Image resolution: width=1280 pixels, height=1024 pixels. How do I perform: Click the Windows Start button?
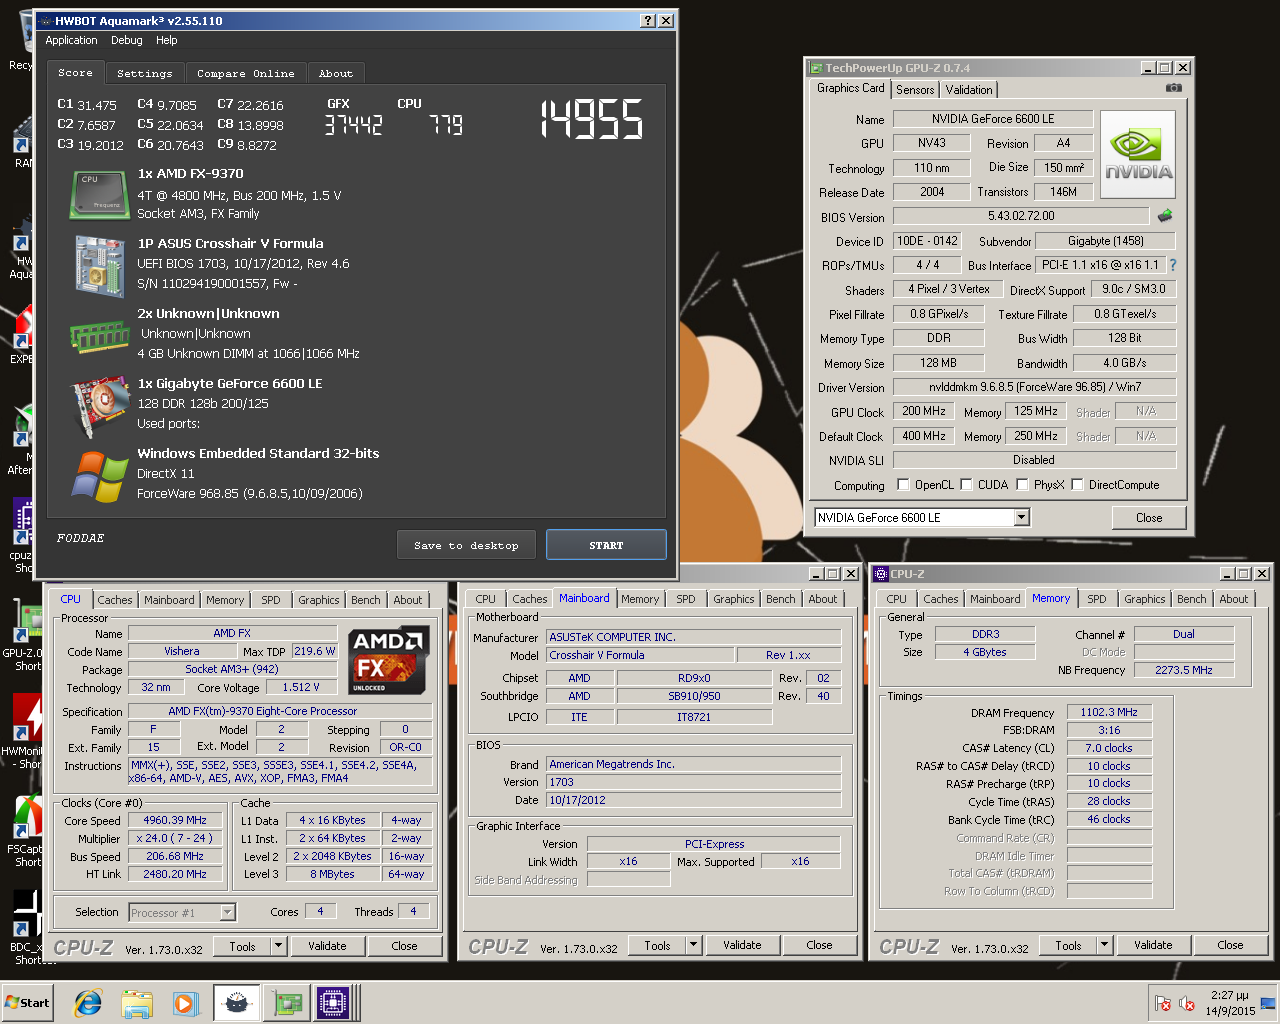(27, 1003)
